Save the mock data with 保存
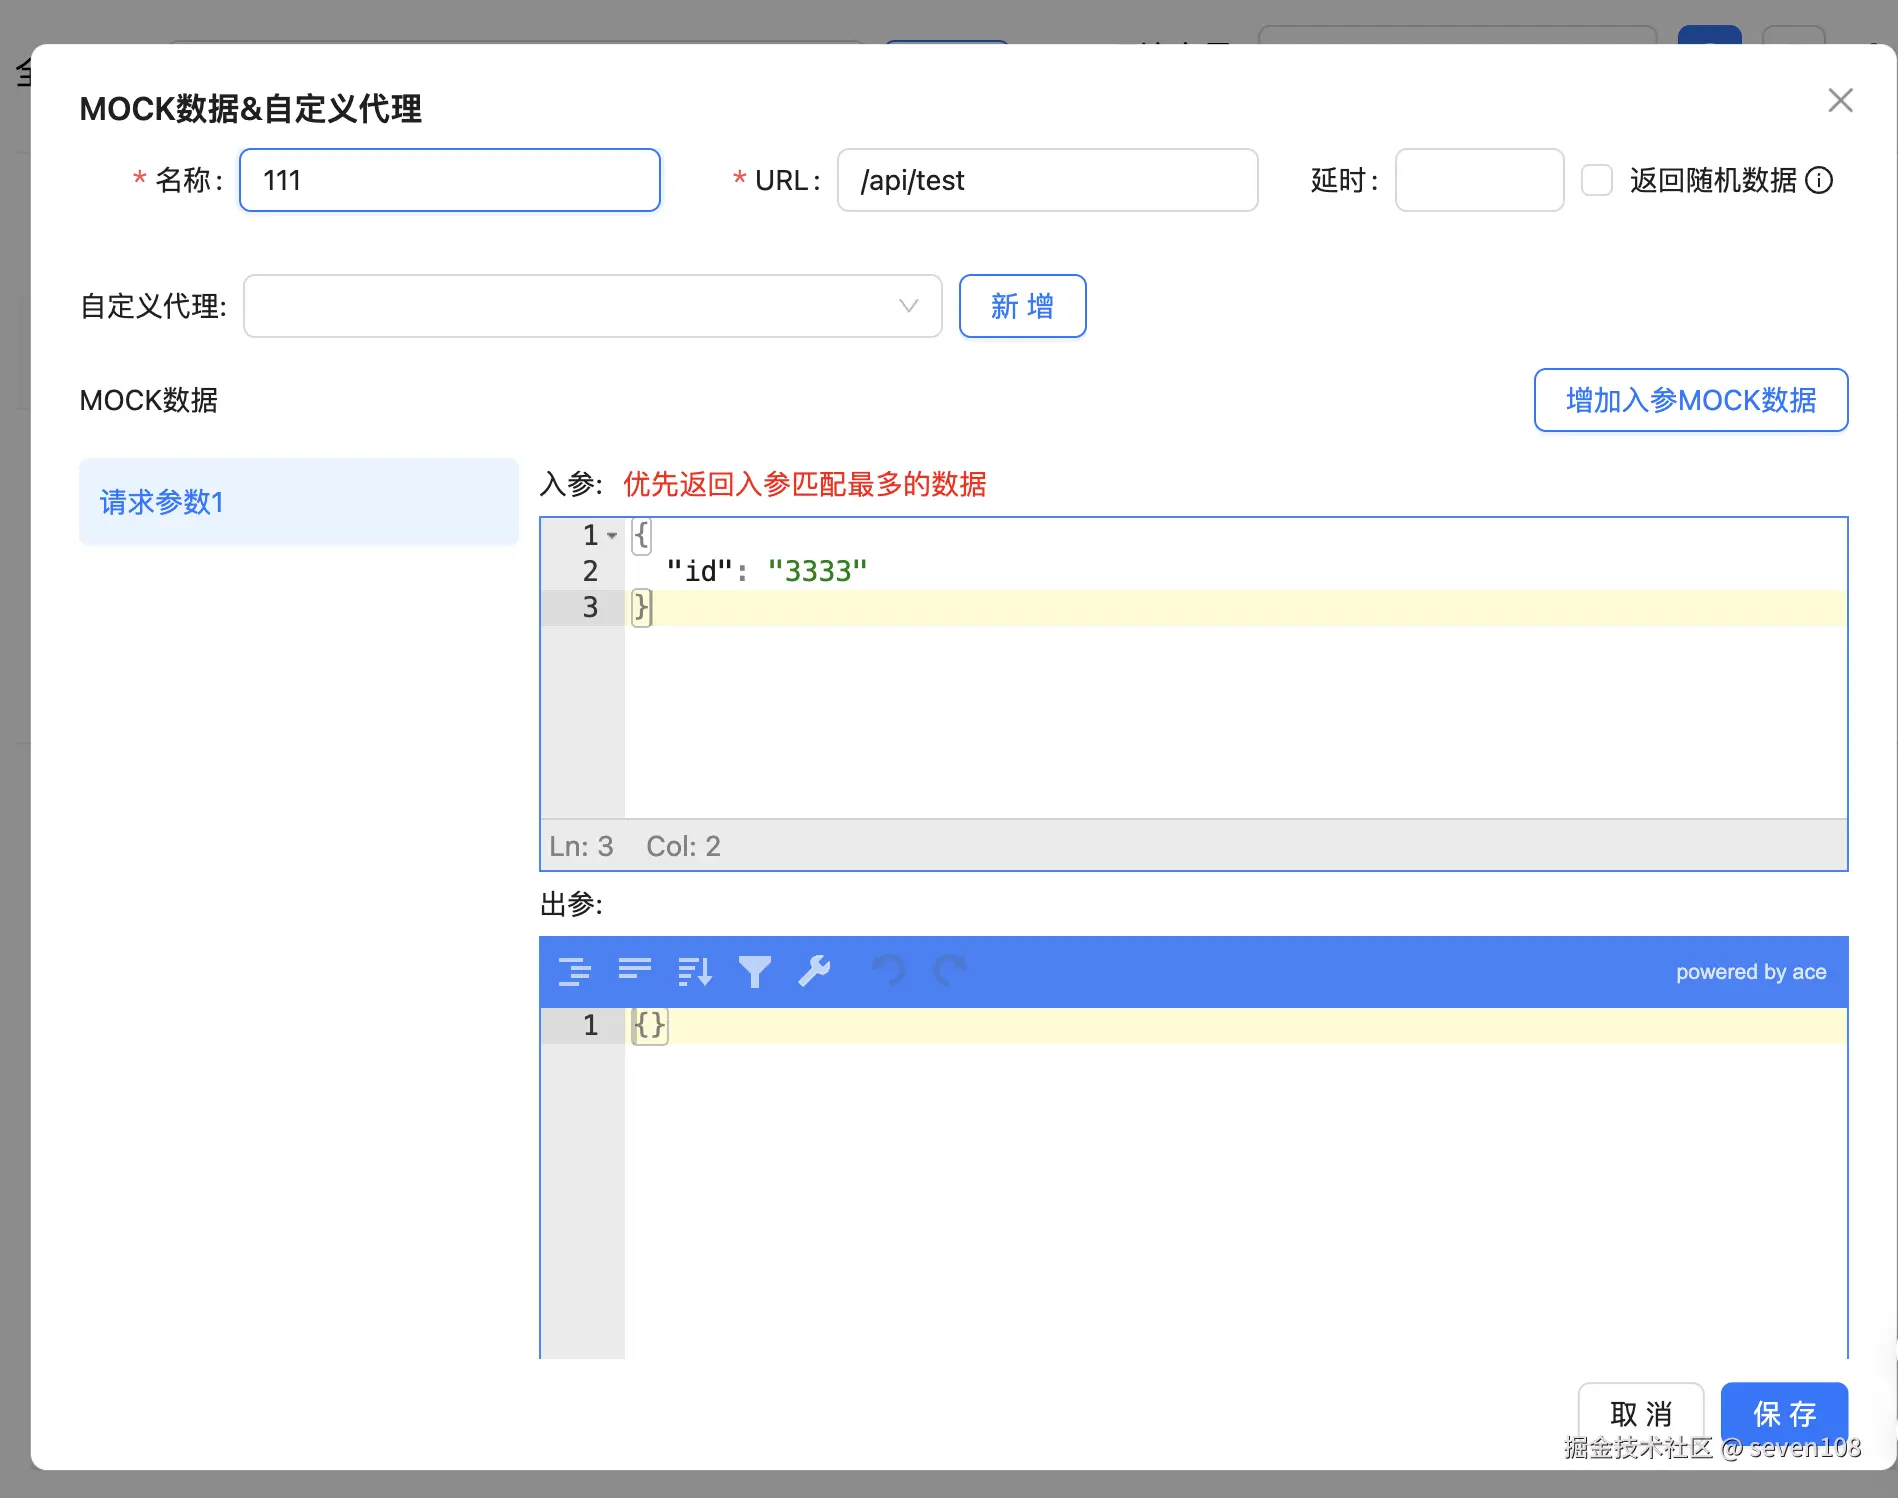1898x1498 pixels. coord(1784,1413)
